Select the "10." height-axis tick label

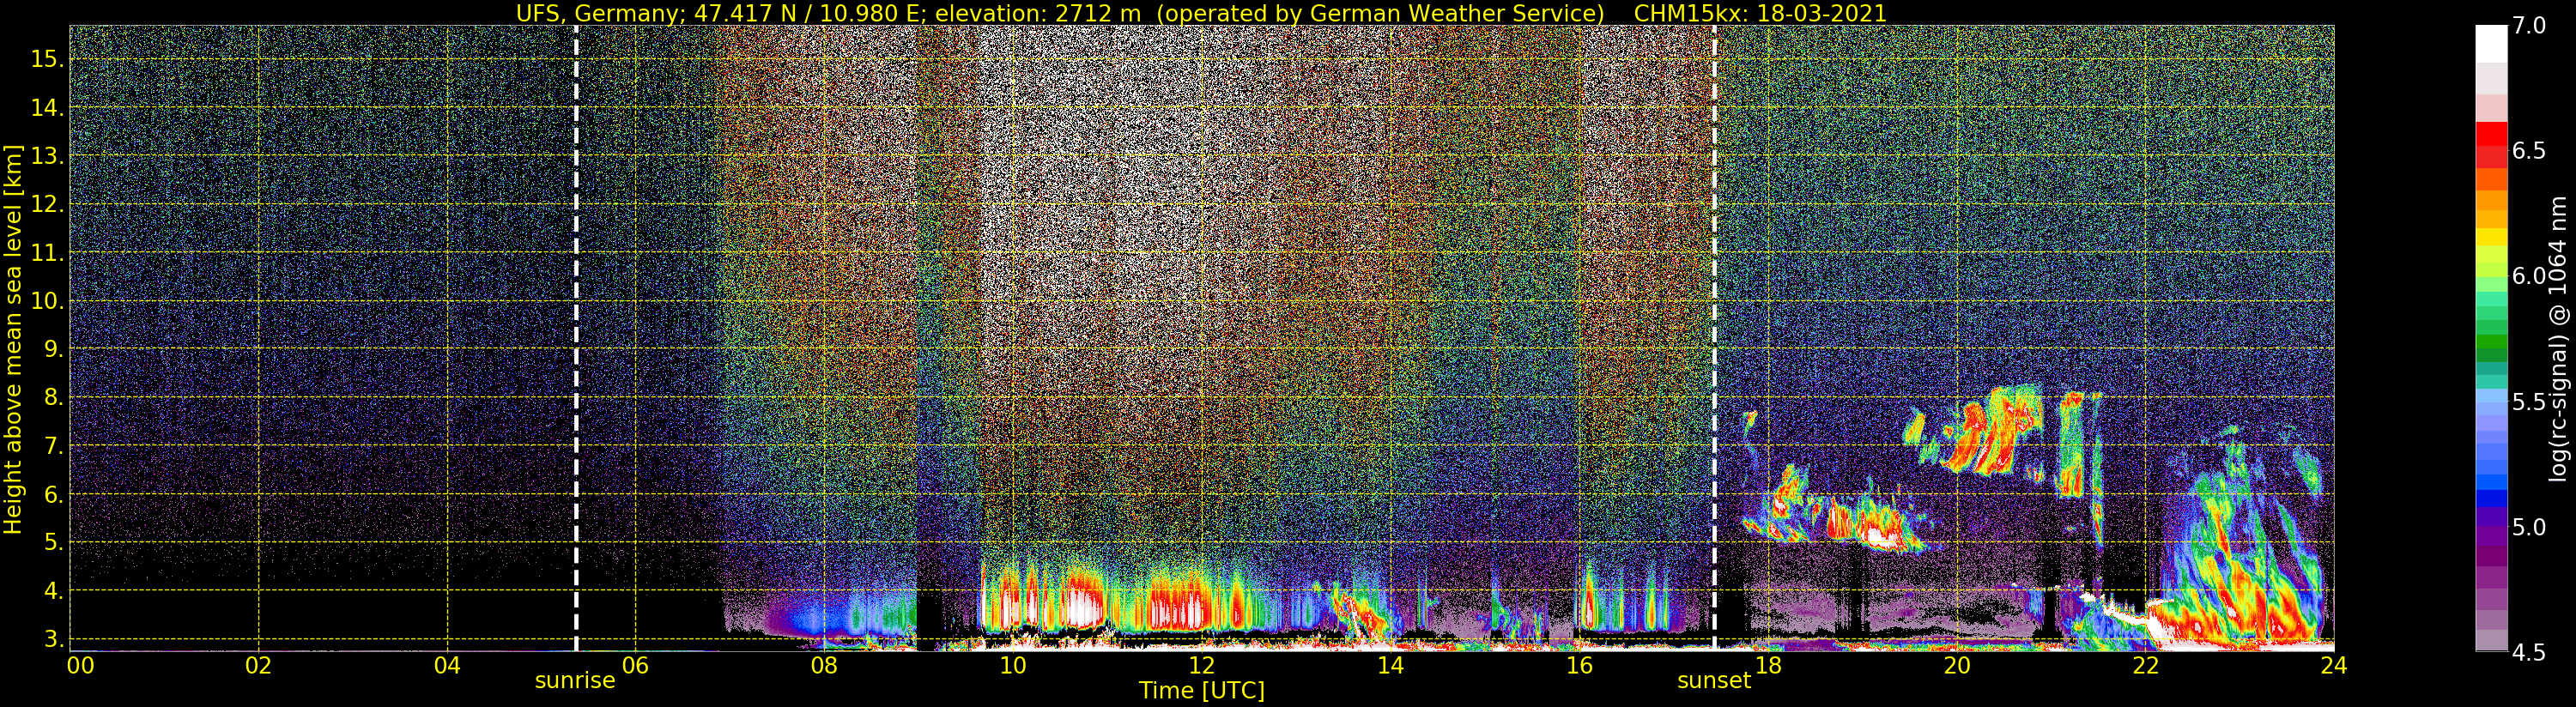pyautogui.click(x=48, y=301)
